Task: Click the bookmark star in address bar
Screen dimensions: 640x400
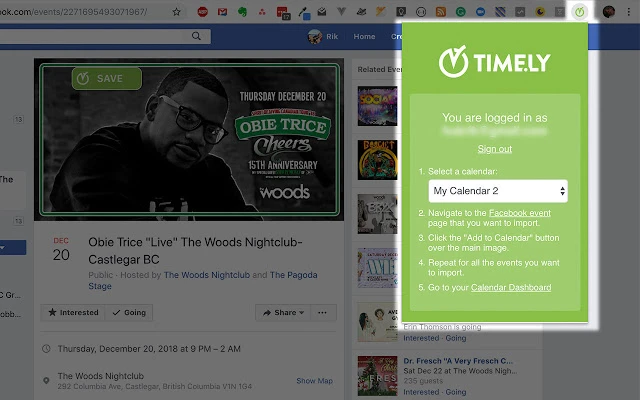Action: tap(177, 12)
